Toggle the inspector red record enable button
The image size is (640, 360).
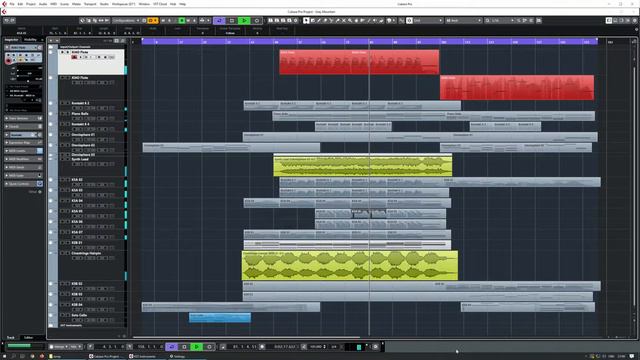click(x=8, y=60)
